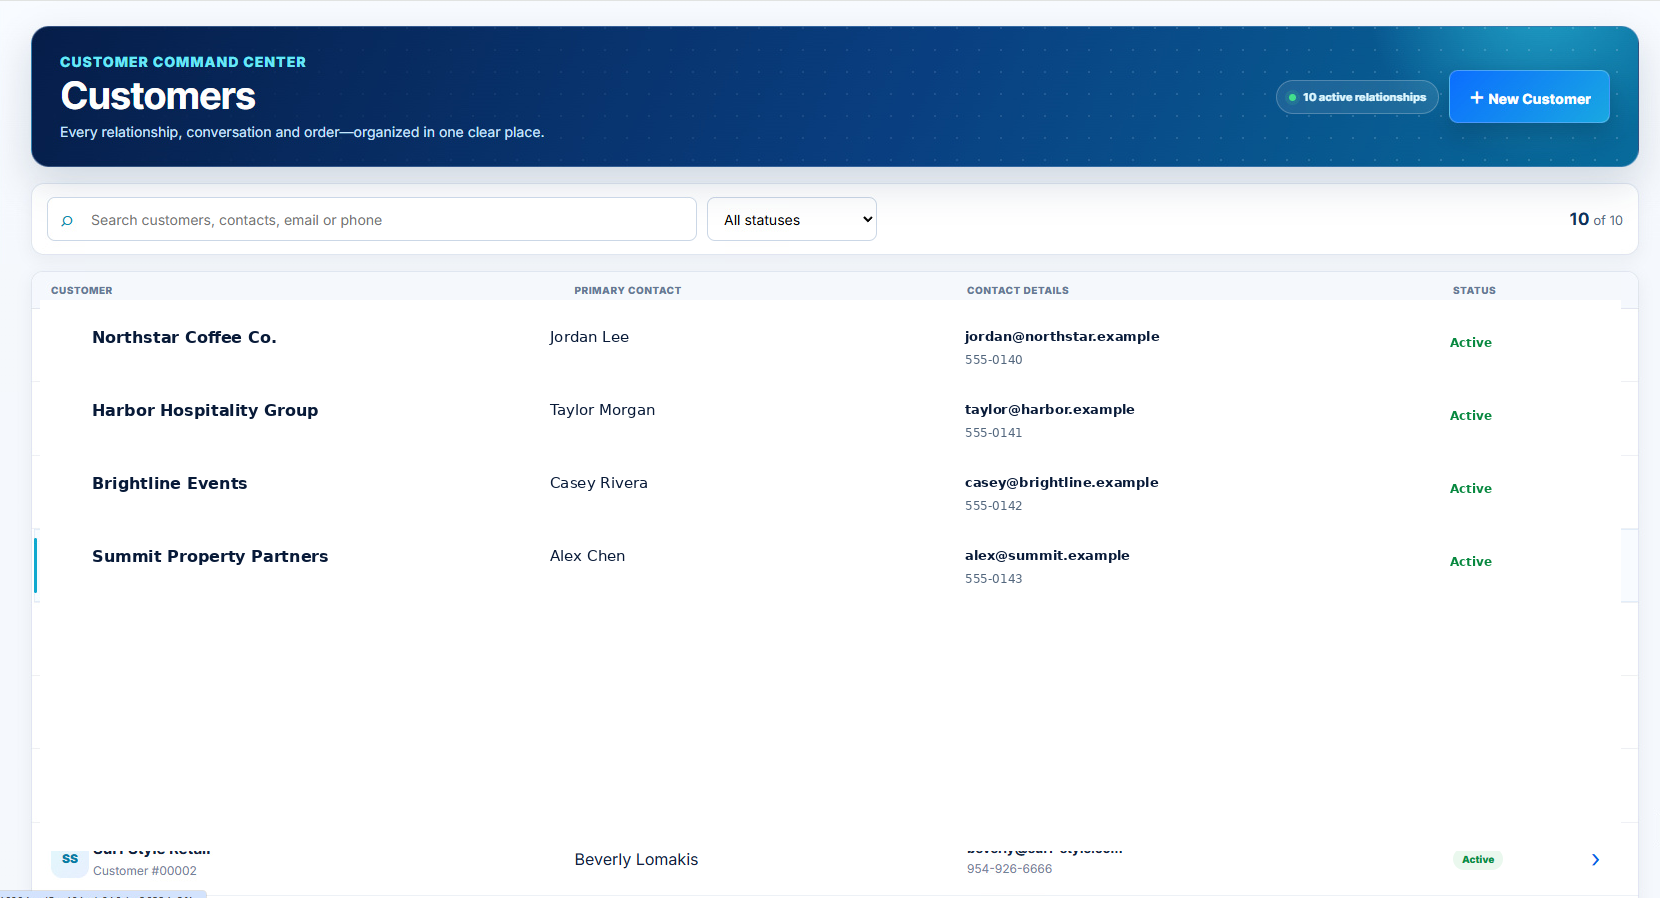Click the Customer #00002 label
The height and width of the screenshot is (898, 1660).
pos(145,871)
